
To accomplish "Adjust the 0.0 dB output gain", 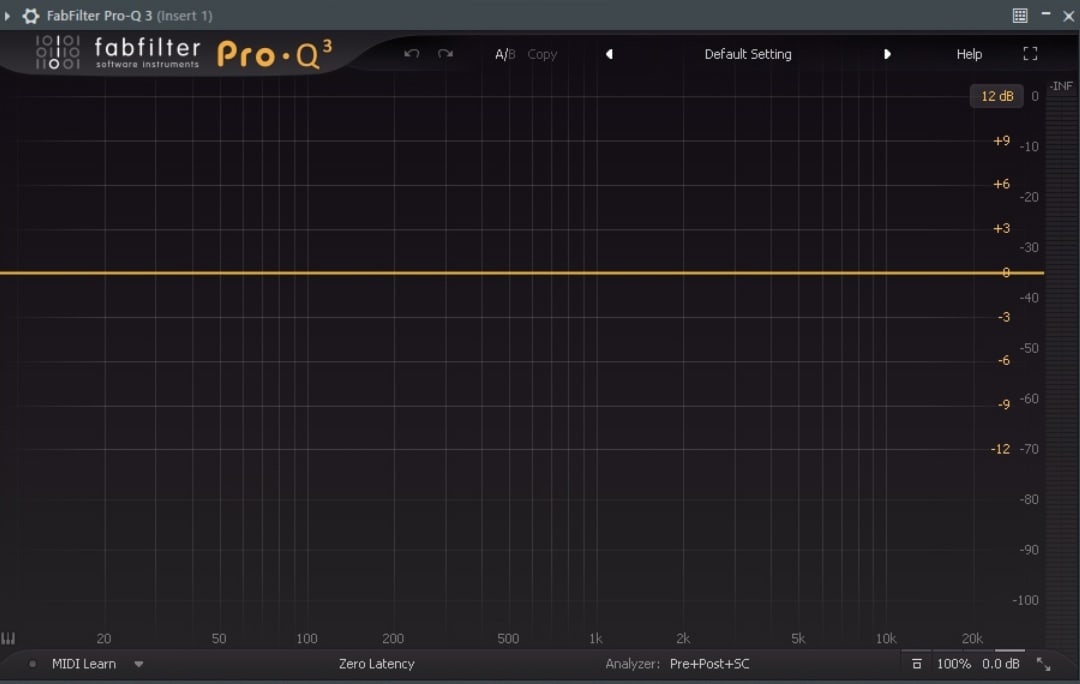I will tap(1001, 664).
